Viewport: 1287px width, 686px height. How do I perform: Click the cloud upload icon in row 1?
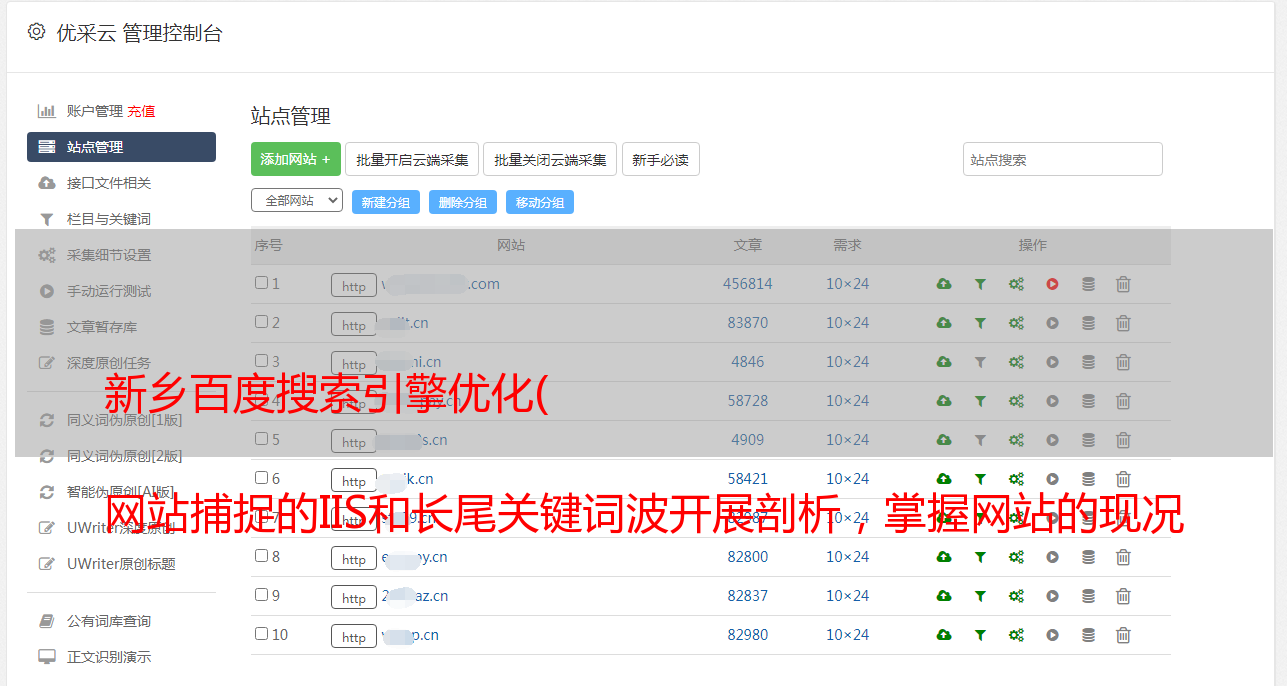943,284
